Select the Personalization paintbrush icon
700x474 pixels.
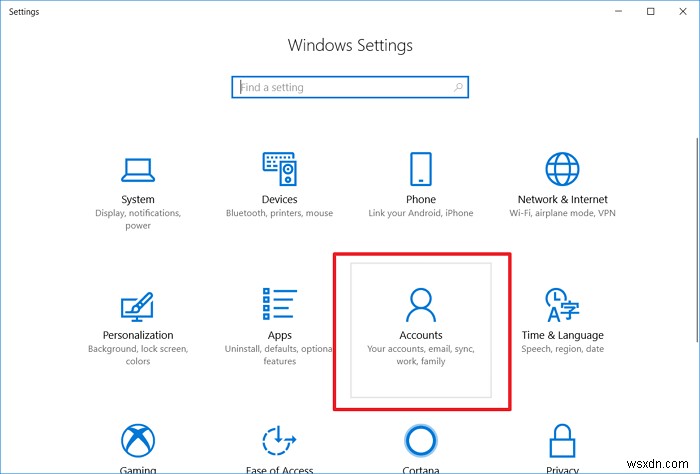click(138, 305)
